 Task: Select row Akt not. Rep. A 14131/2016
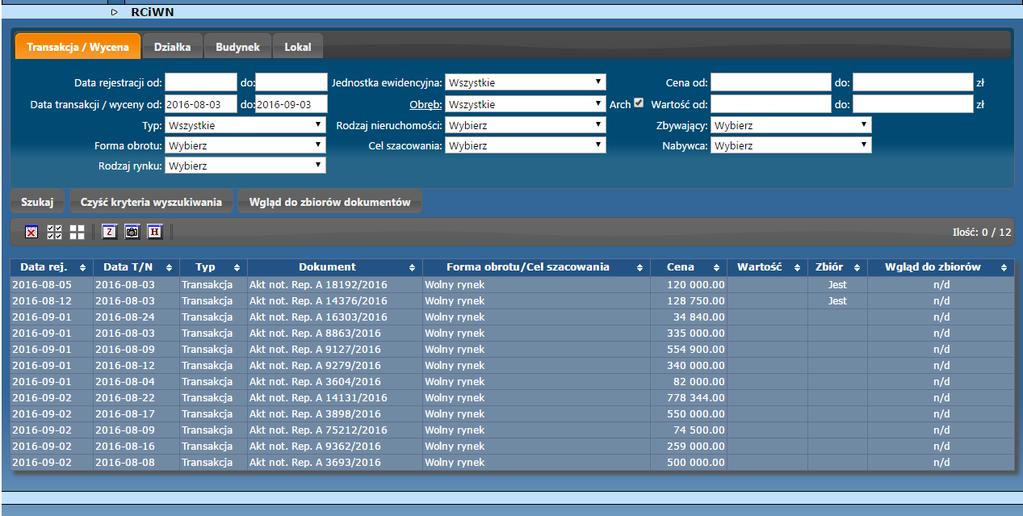(x=512, y=397)
